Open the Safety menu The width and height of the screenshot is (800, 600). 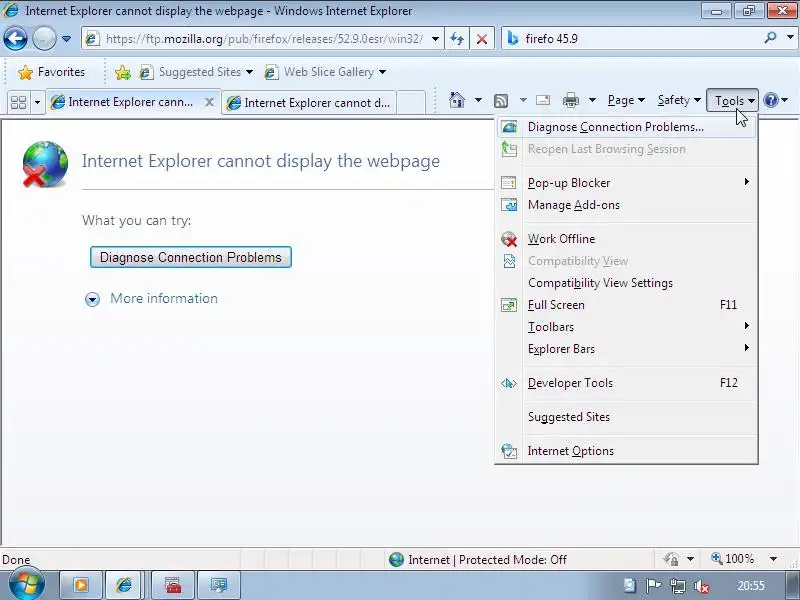679,101
